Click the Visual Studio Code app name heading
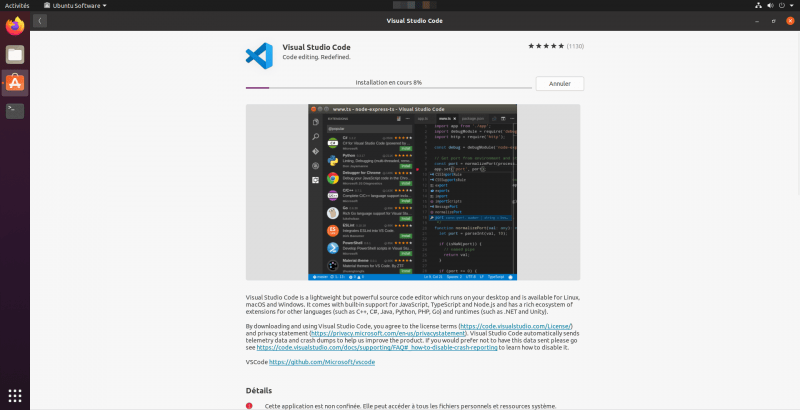This screenshot has height=410, width=800. pos(316,47)
